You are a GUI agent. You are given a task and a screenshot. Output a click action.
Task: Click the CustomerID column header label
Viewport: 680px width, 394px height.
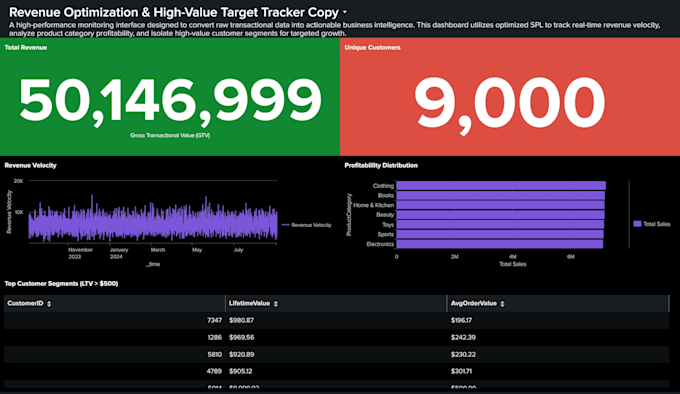pos(25,303)
